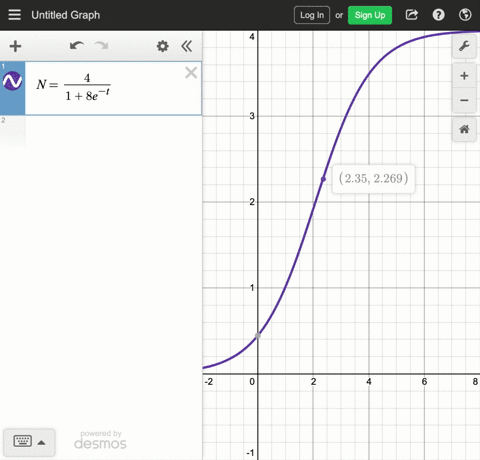Add a new expression item
Image resolution: width=480 pixels, height=460 pixels.
(x=15, y=46)
